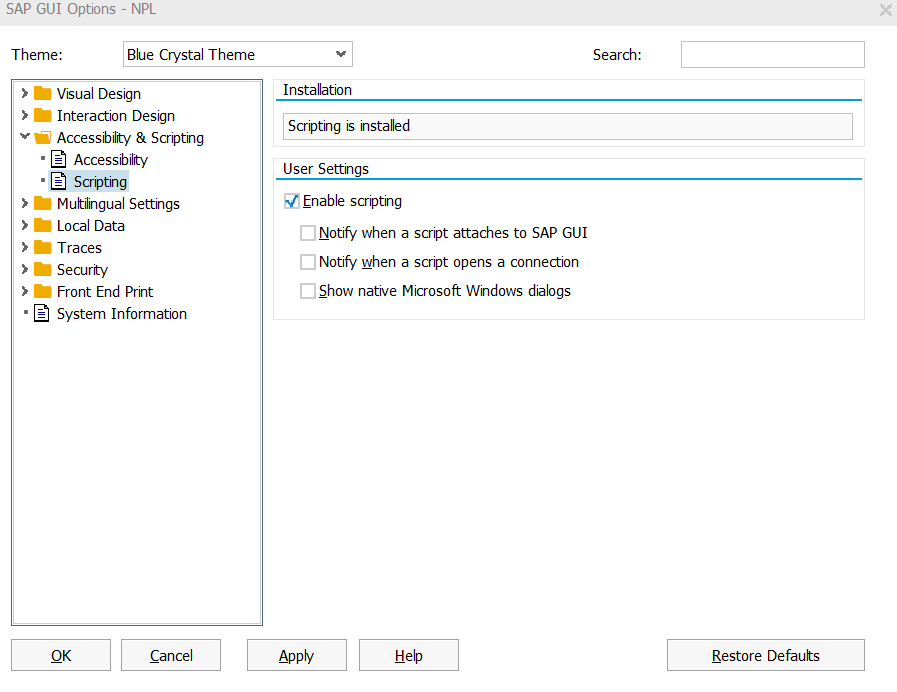This screenshot has height=692, width=897.
Task: Click the Scripting page document icon
Action: (59, 181)
